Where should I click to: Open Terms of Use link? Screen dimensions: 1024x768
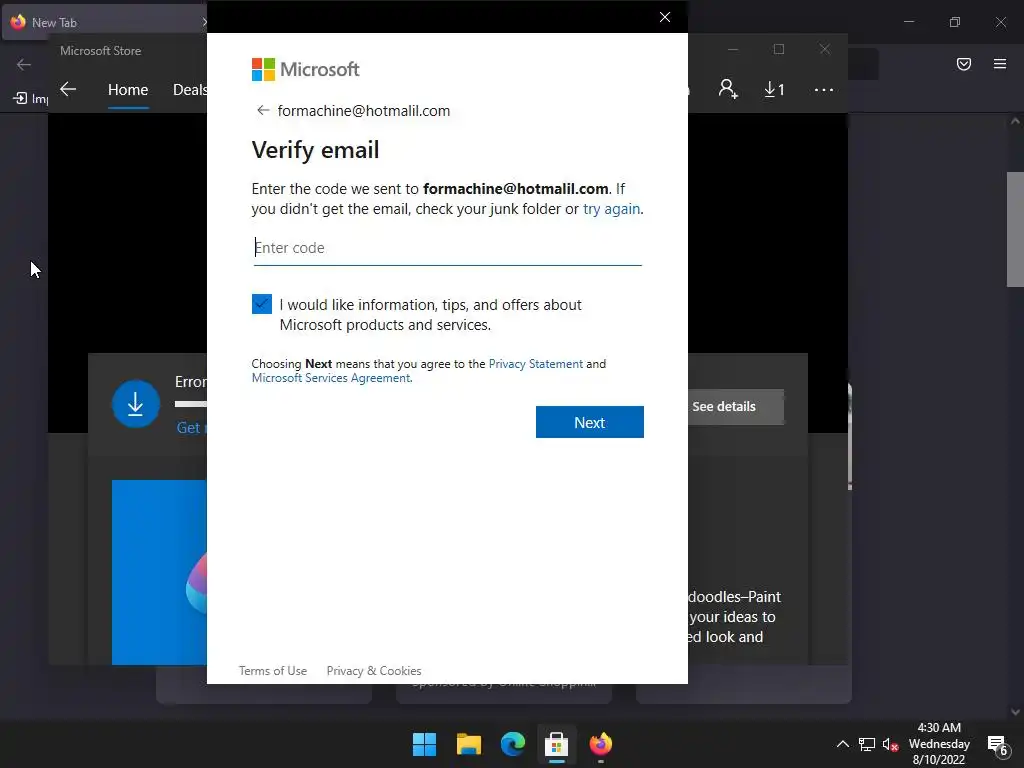272,671
